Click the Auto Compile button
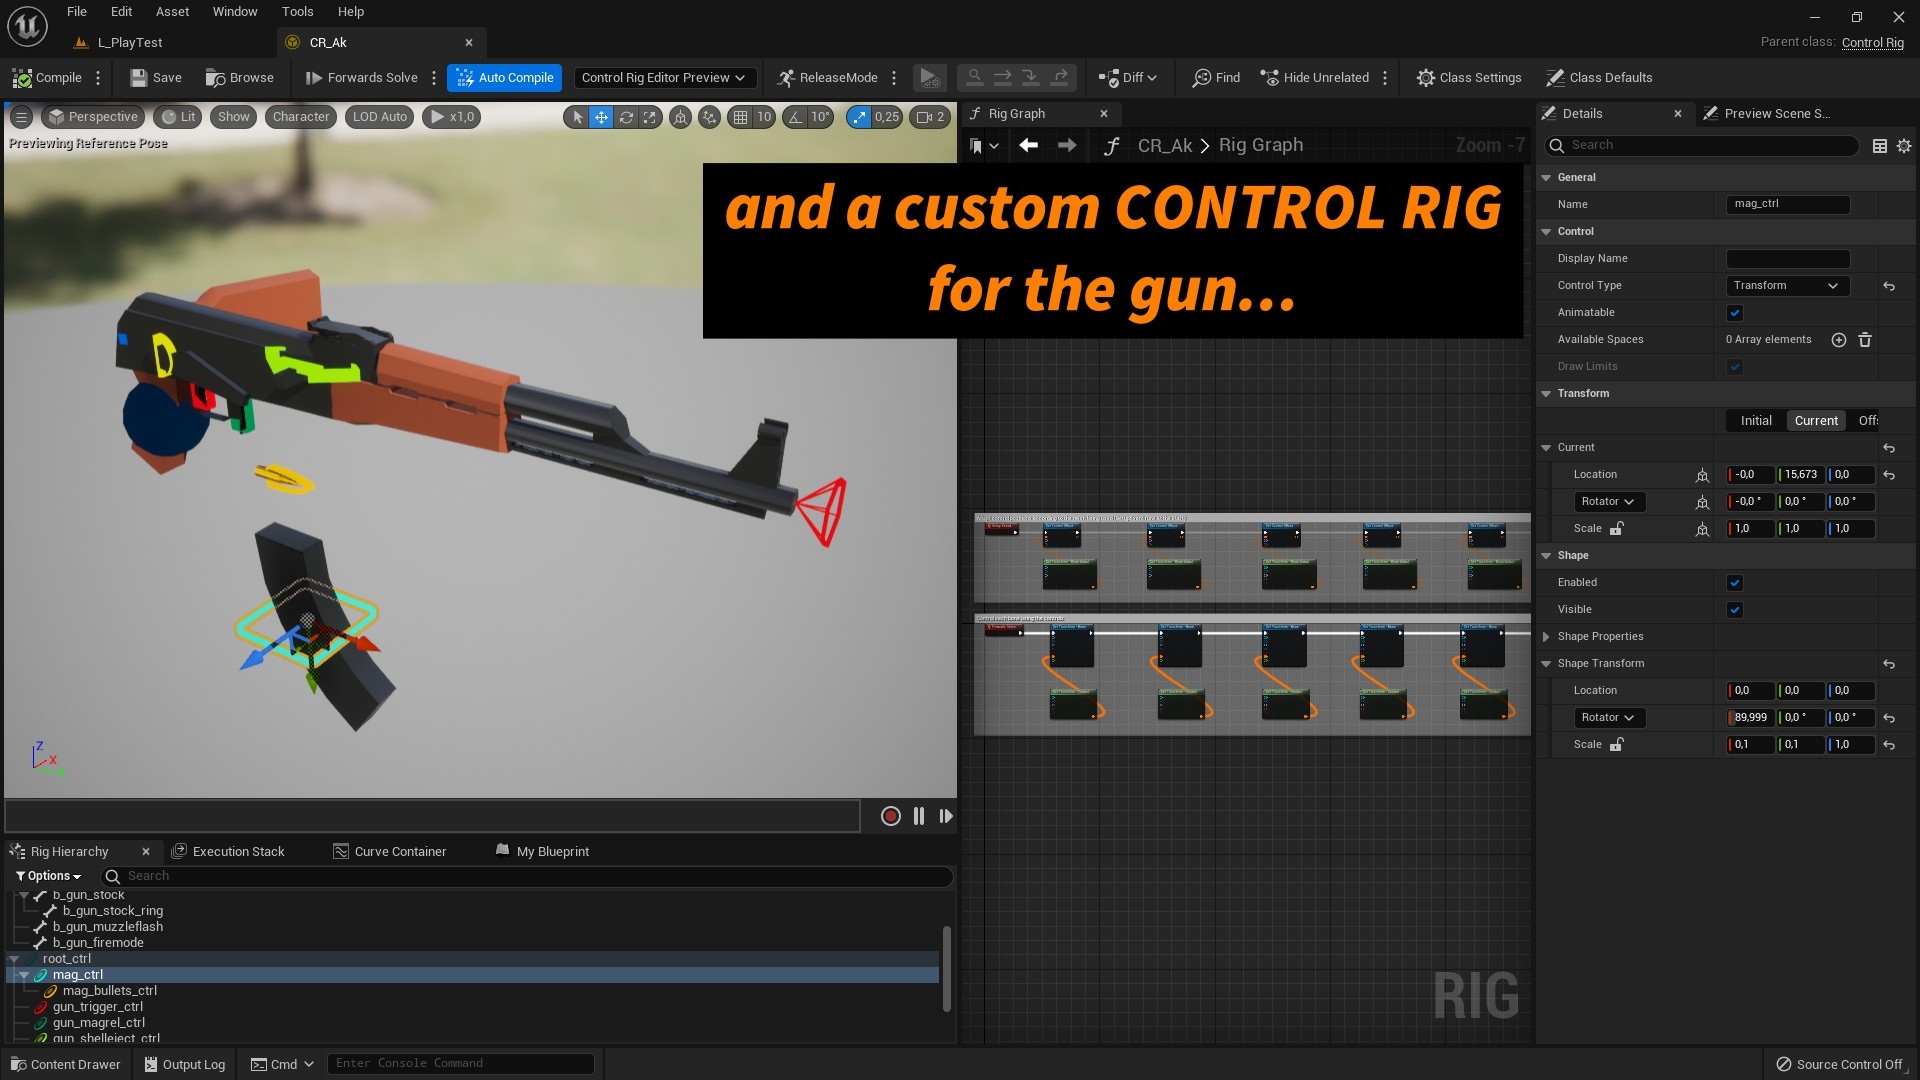 (508, 76)
